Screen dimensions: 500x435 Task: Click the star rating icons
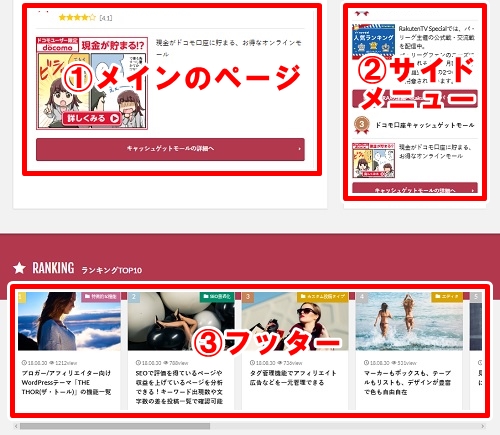click(x=77, y=17)
